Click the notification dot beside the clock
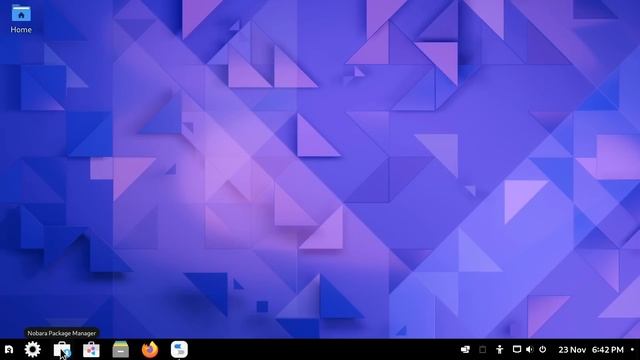Viewport: 640px width, 360px height. click(632, 349)
